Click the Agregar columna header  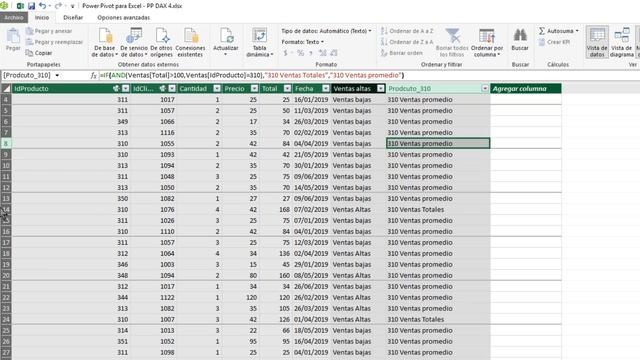pyautogui.click(x=526, y=89)
